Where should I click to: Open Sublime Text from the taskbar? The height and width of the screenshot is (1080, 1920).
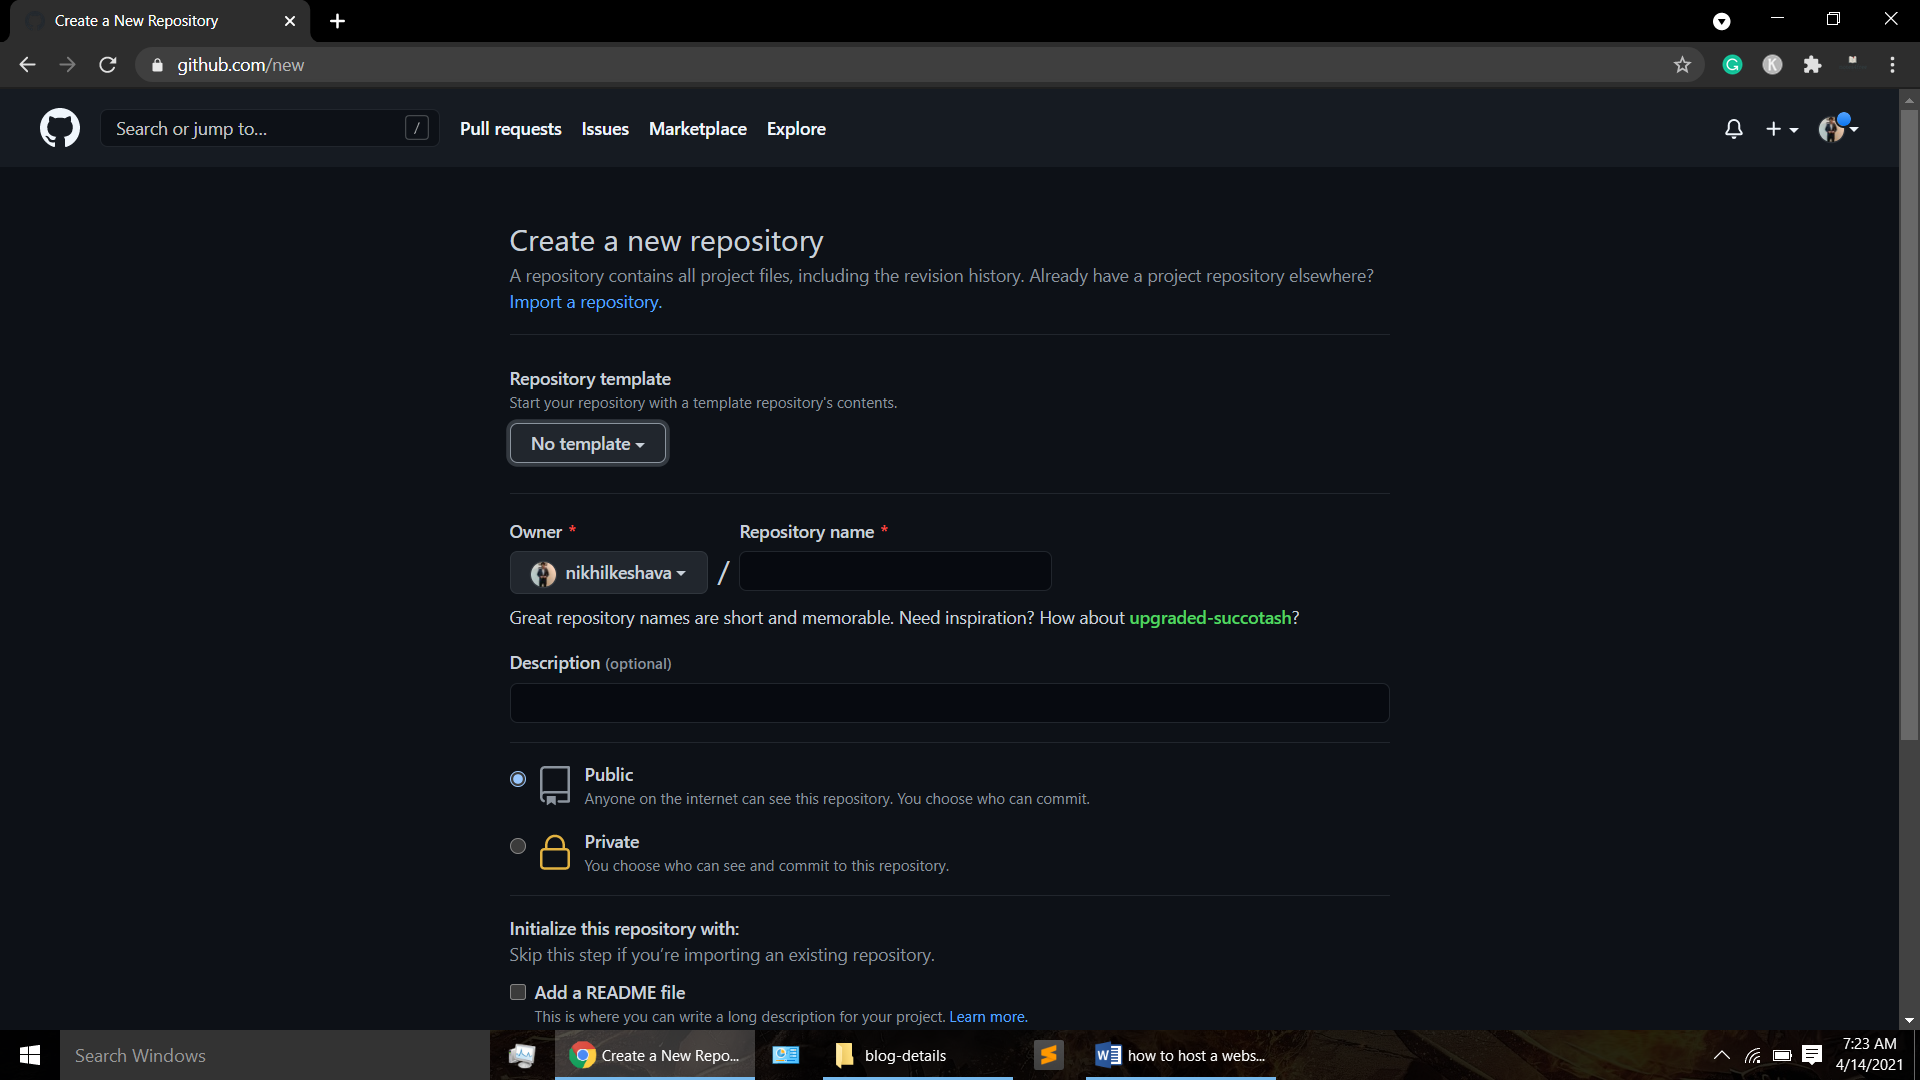(1048, 1055)
